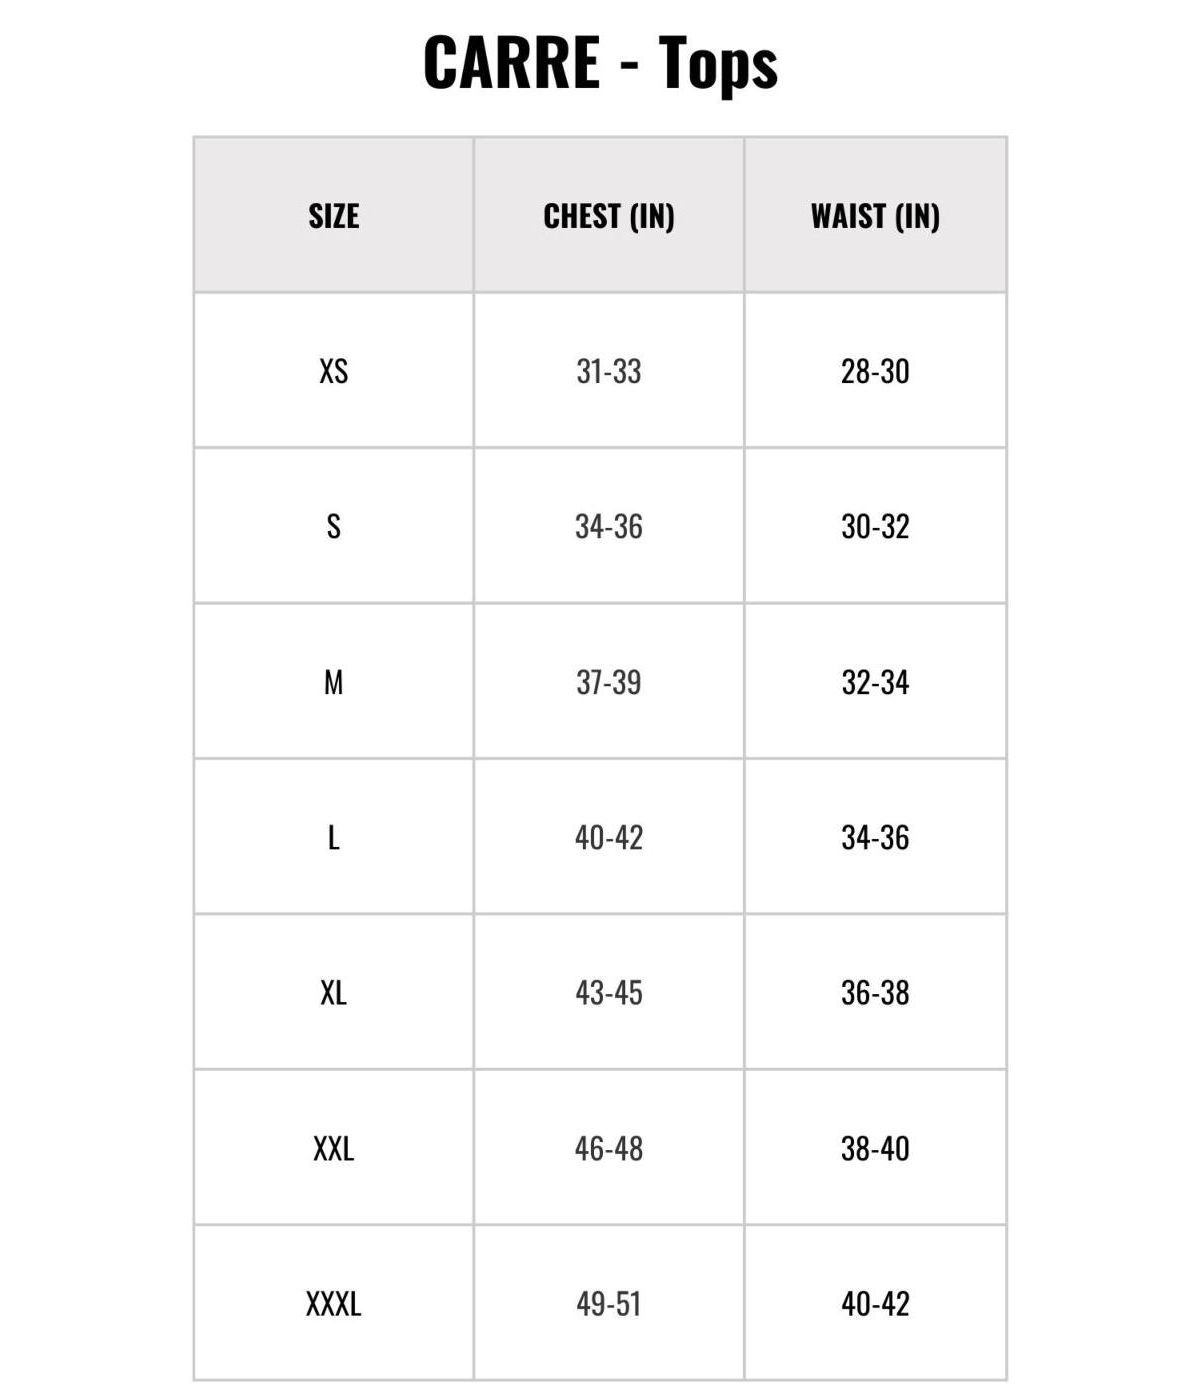Select waist value 32-34
Image resolution: width=1200 pixels, height=1398 pixels.
pyautogui.click(x=875, y=682)
